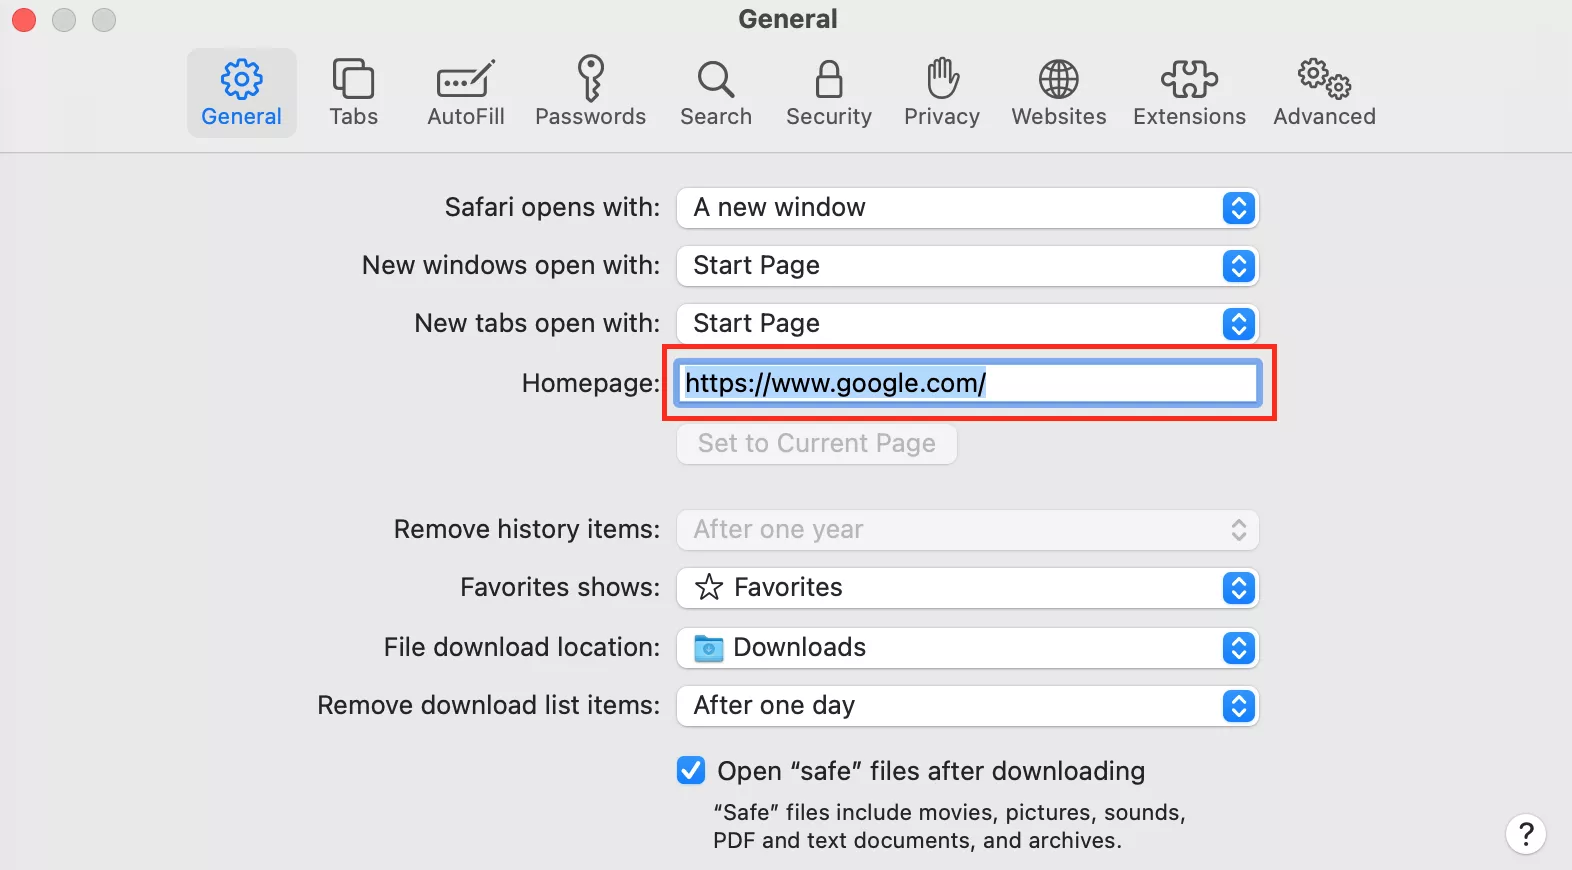Open the help question mark button
Screen dimensions: 1572x870
point(1526,834)
